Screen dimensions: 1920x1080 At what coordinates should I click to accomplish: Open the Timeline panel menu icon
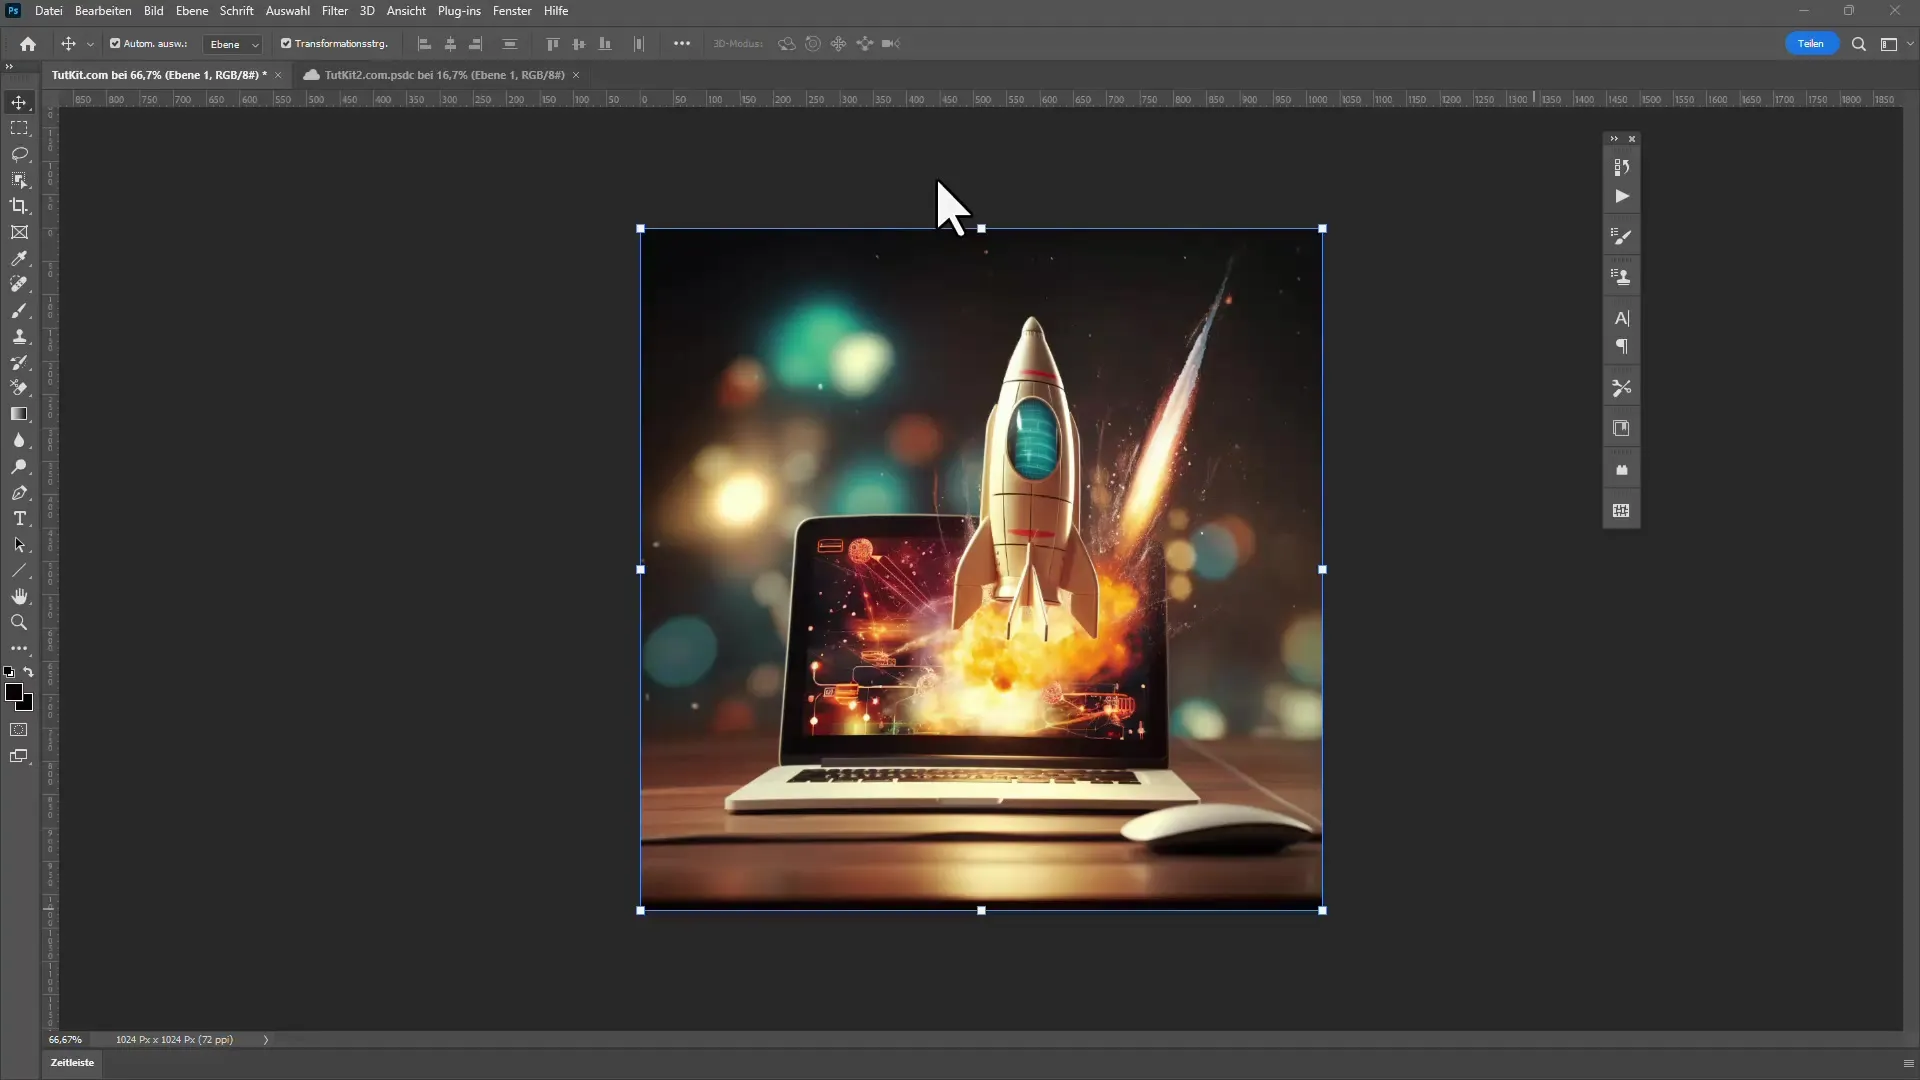(1908, 1063)
